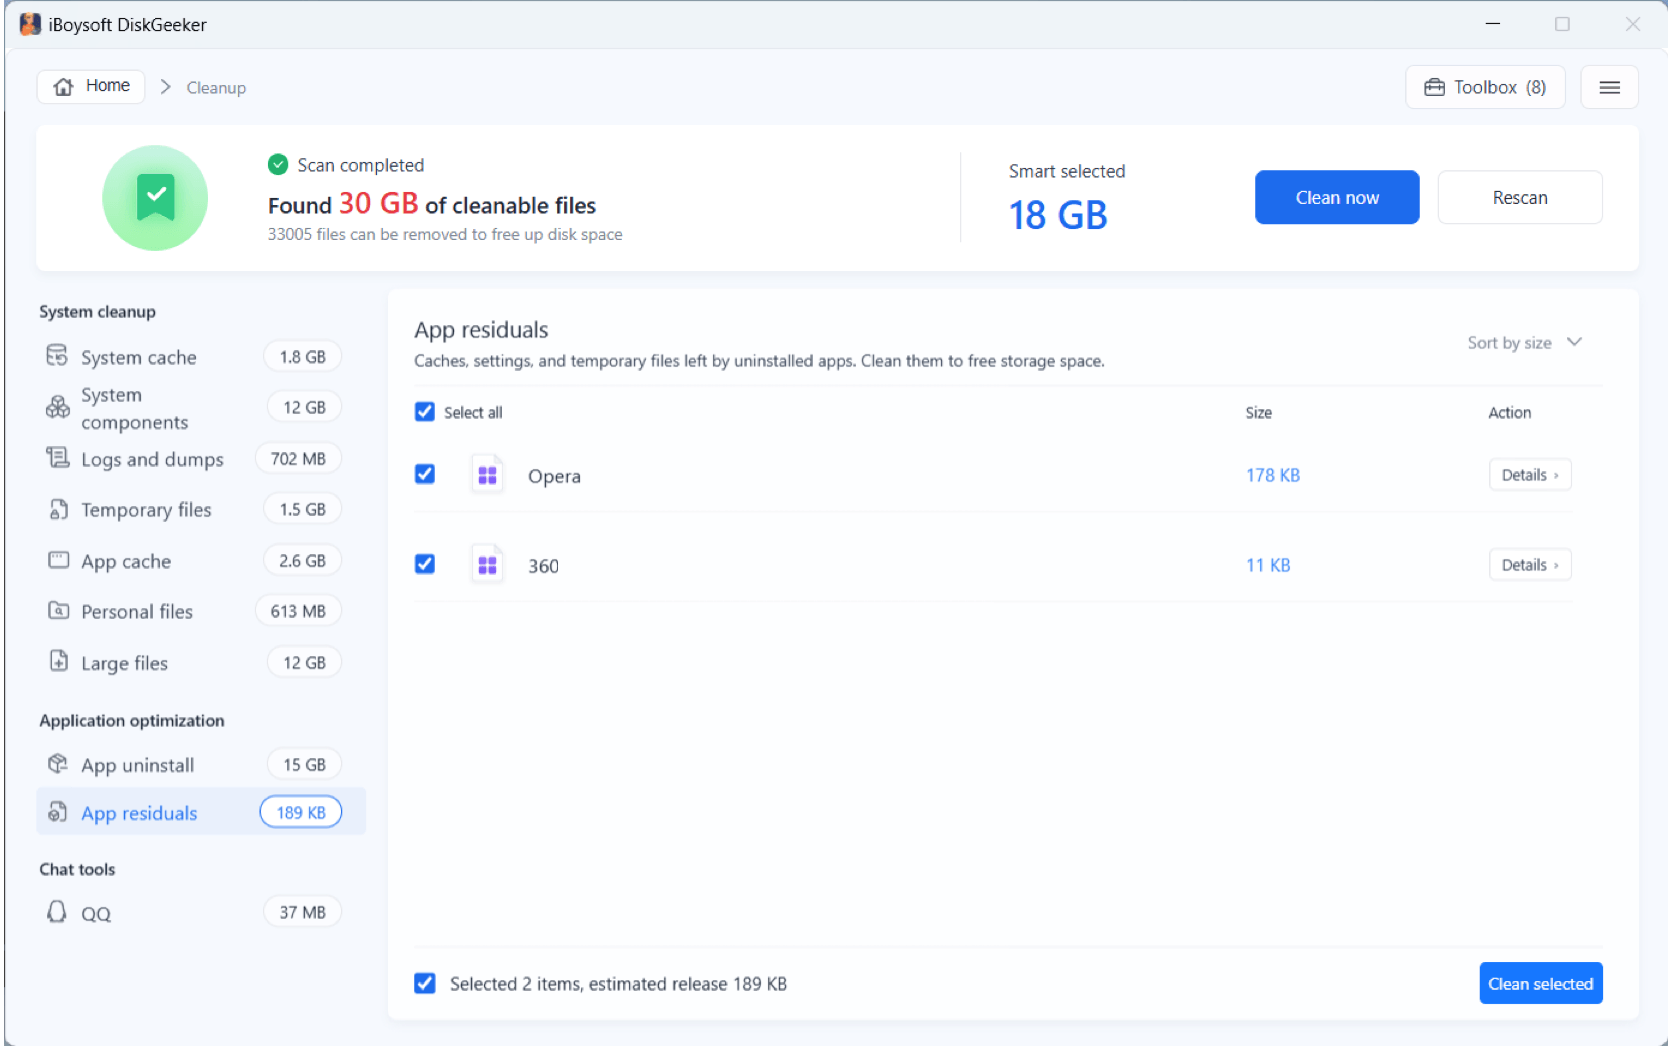Image resolution: width=1674 pixels, height=1052 pixels.
Task: Click the Temporary files icon
Action: tap(59, 509)
